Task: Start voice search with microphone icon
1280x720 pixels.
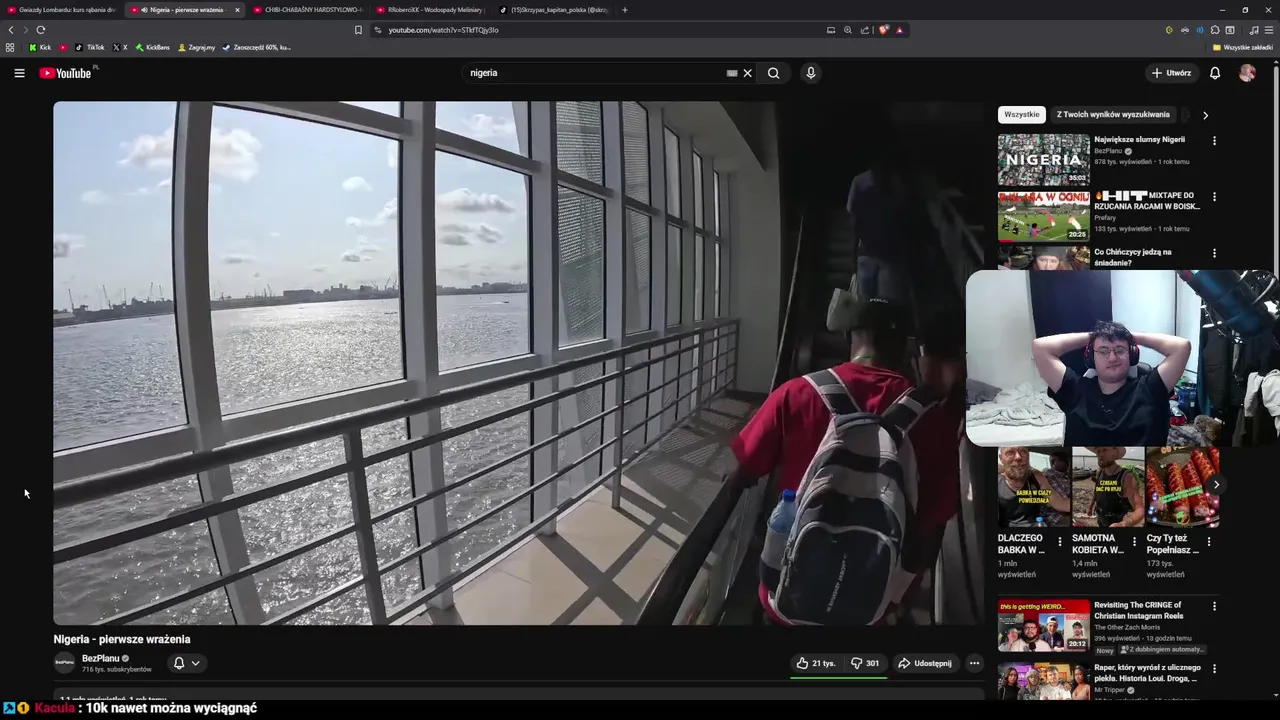Action: tap(811, 73)
